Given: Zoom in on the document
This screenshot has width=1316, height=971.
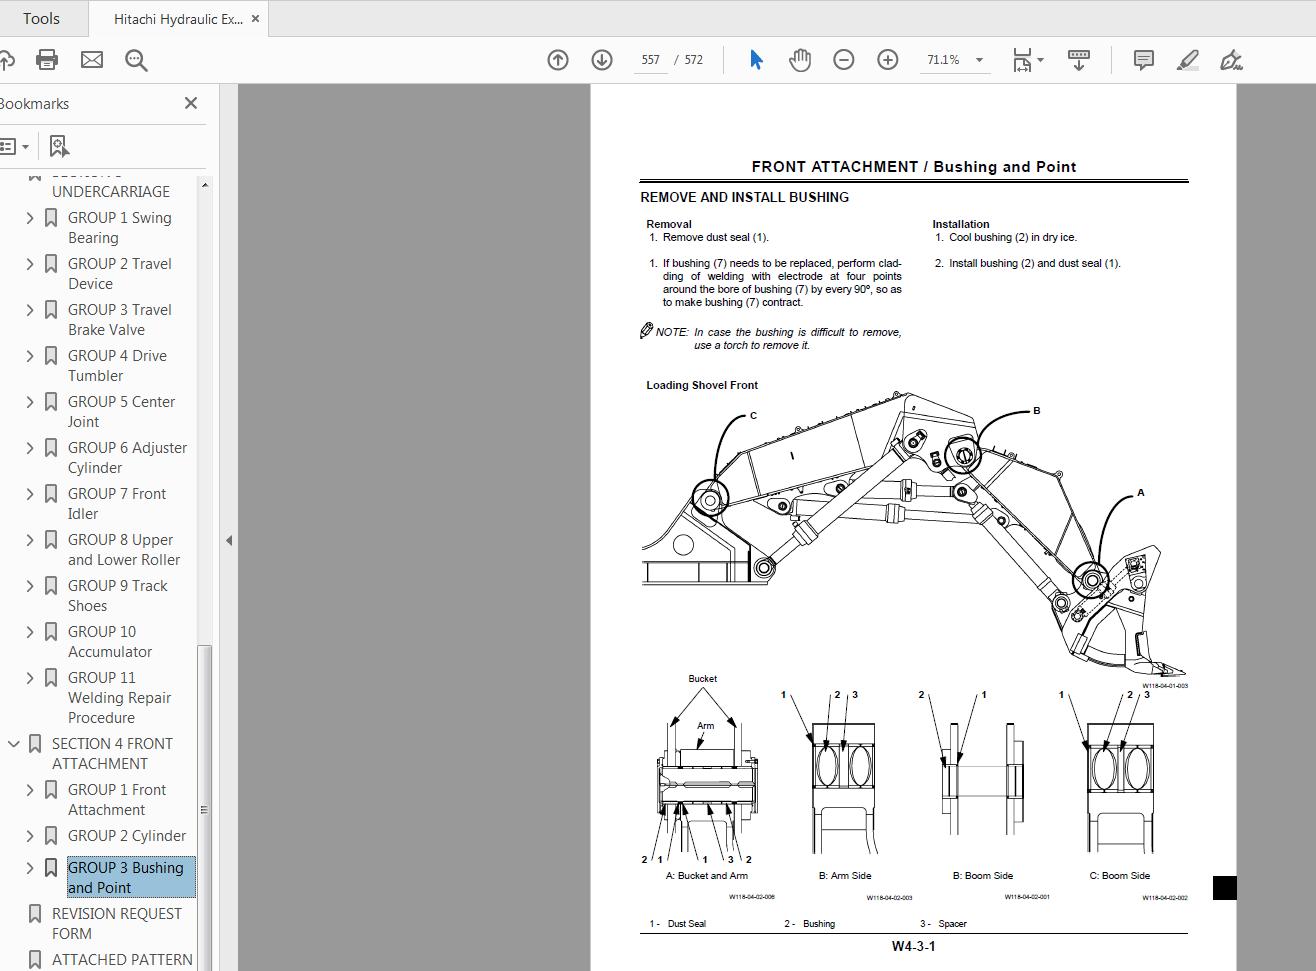Looking at the screenshot, I should coord(887,60).
